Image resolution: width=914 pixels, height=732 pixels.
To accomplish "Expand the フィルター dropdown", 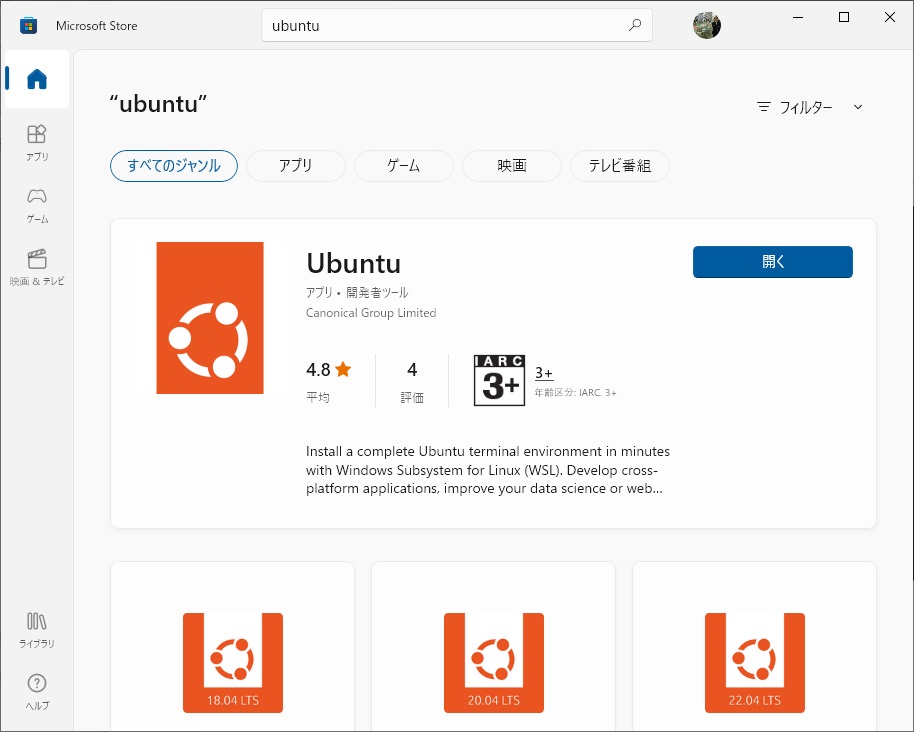I will [x=810, y=107].
